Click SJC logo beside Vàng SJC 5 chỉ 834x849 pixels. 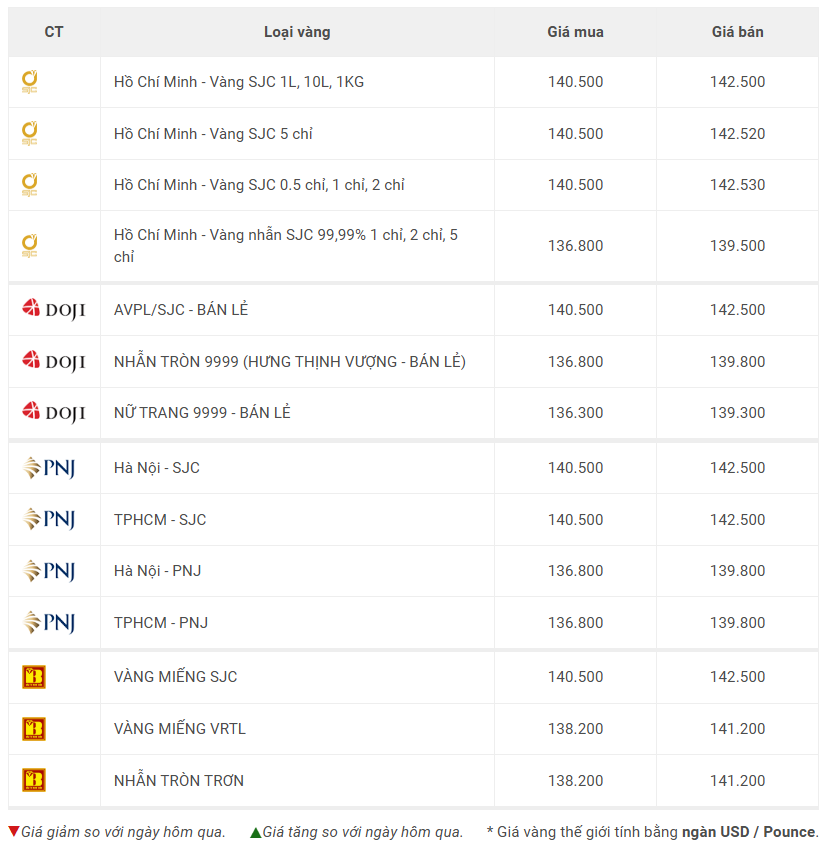click(x=30, y=134)
